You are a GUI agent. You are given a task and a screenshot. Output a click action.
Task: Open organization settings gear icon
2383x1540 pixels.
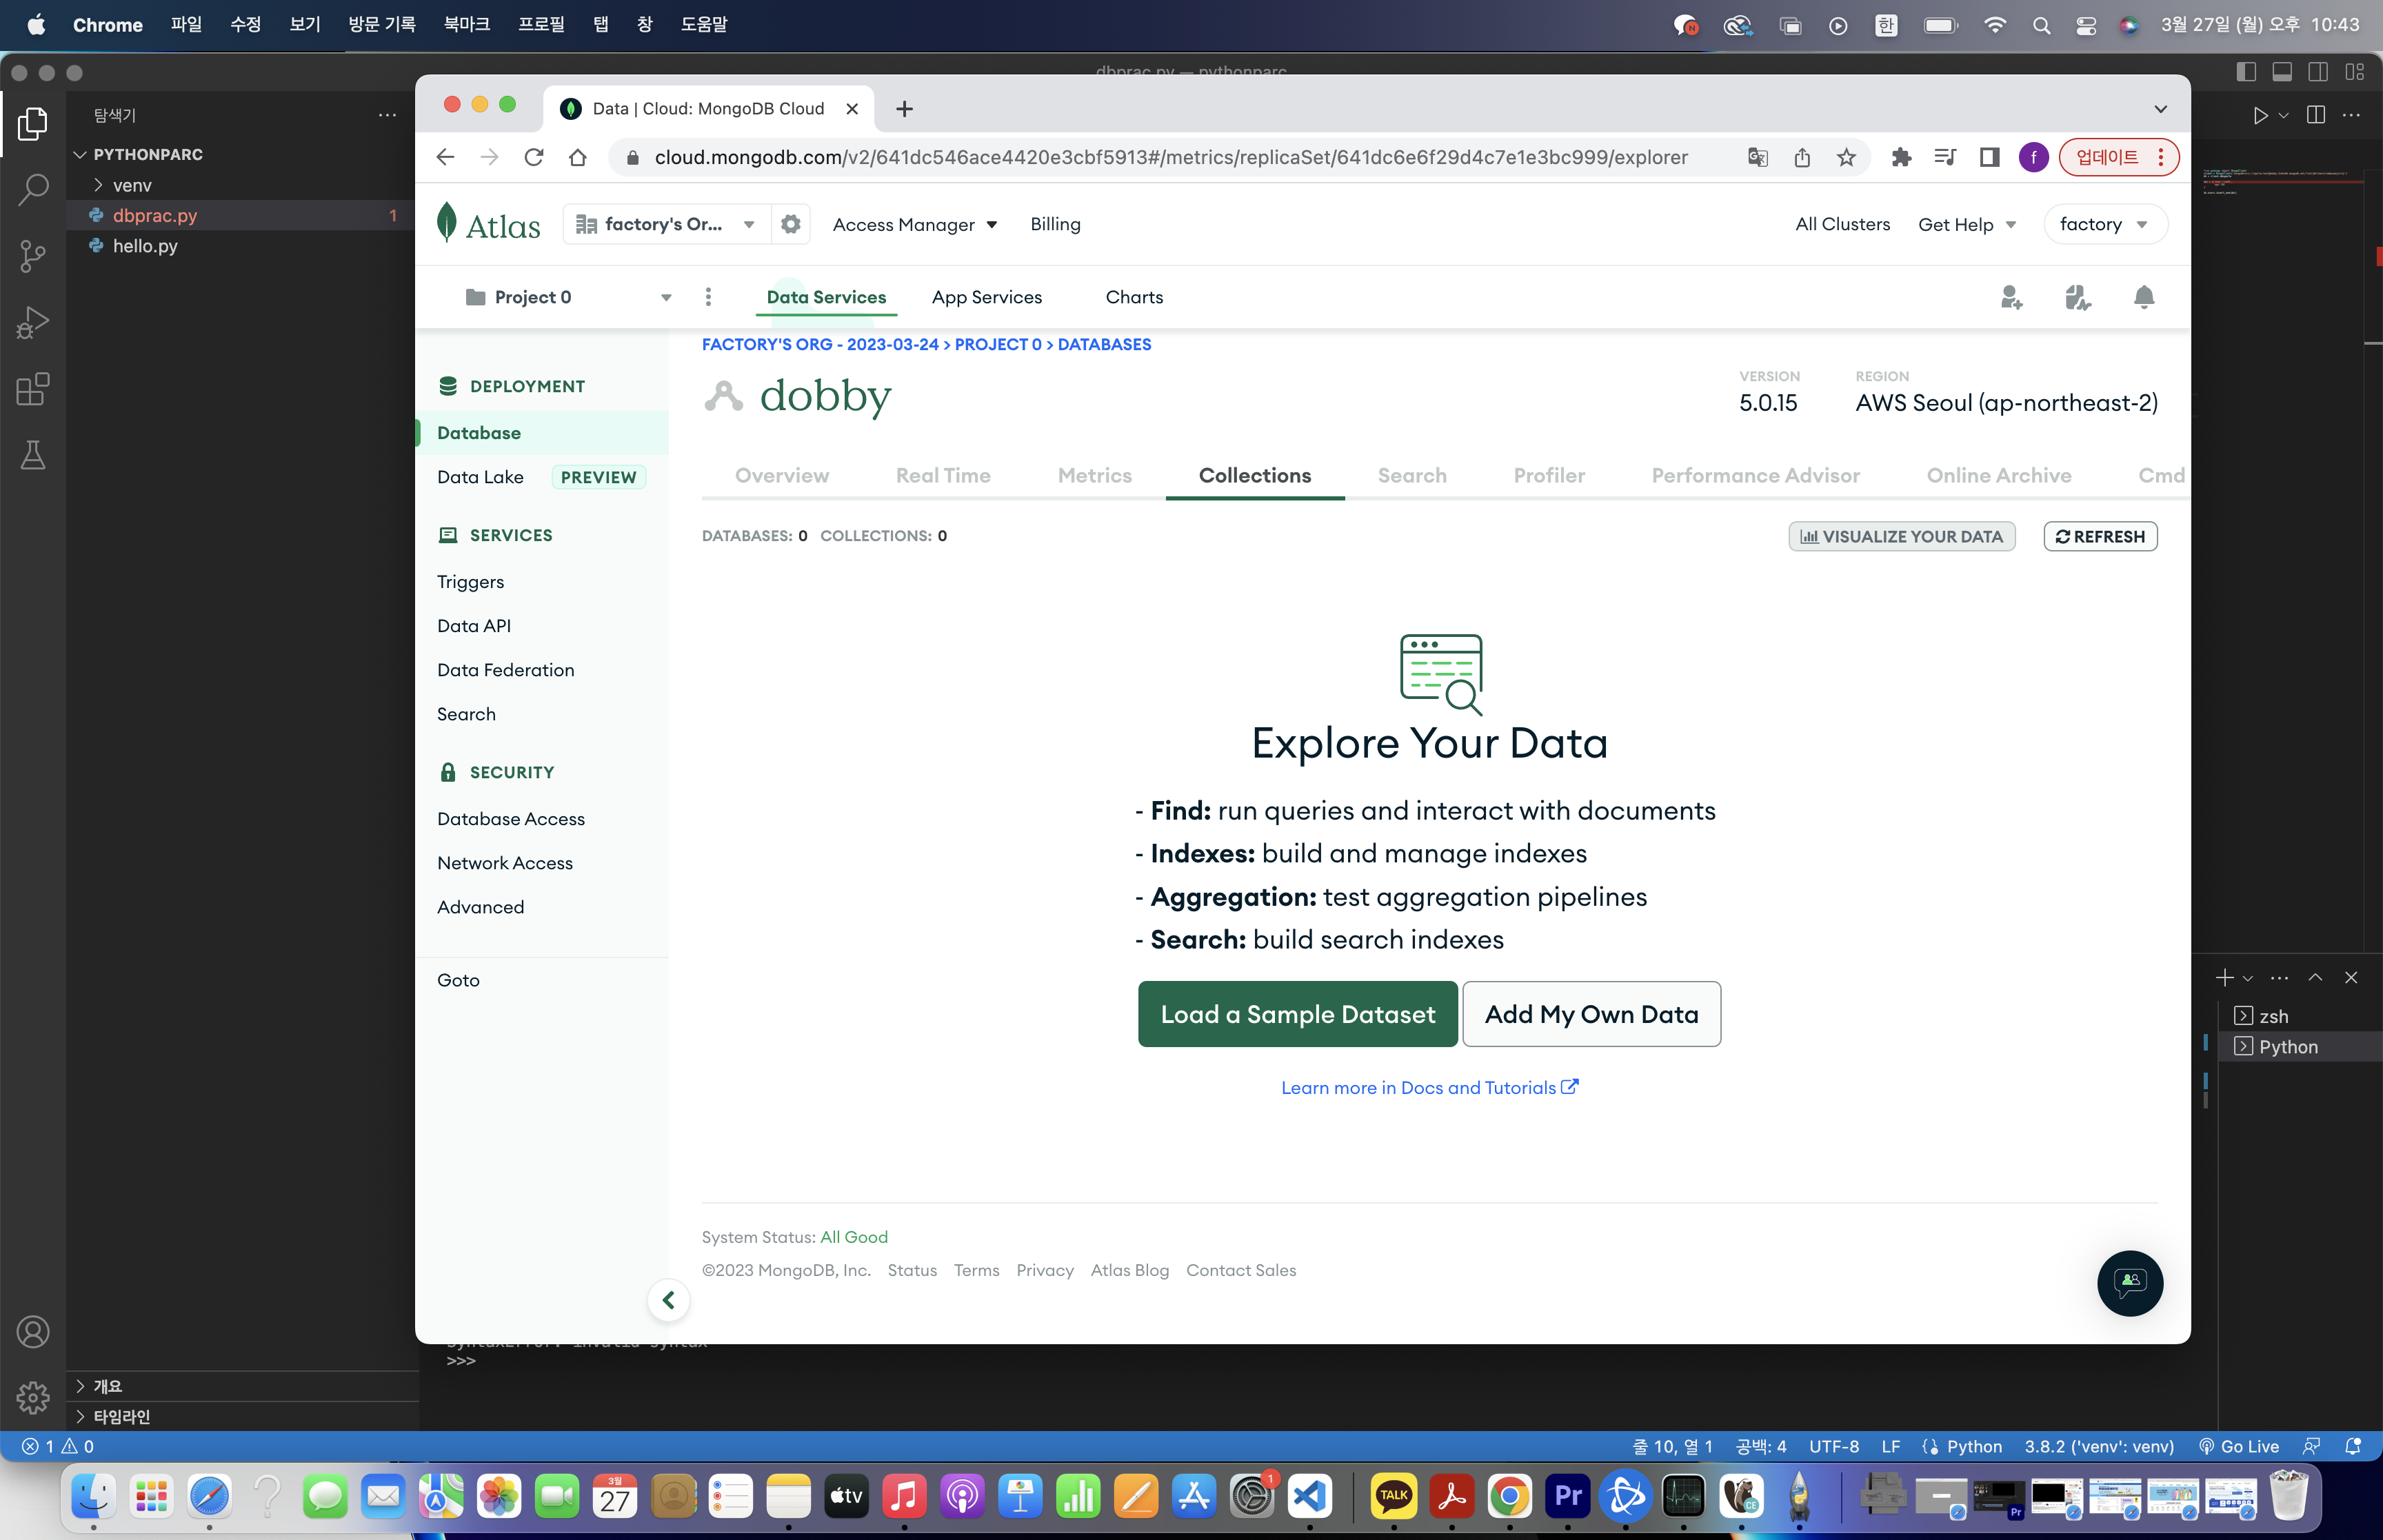coord(790,224)
